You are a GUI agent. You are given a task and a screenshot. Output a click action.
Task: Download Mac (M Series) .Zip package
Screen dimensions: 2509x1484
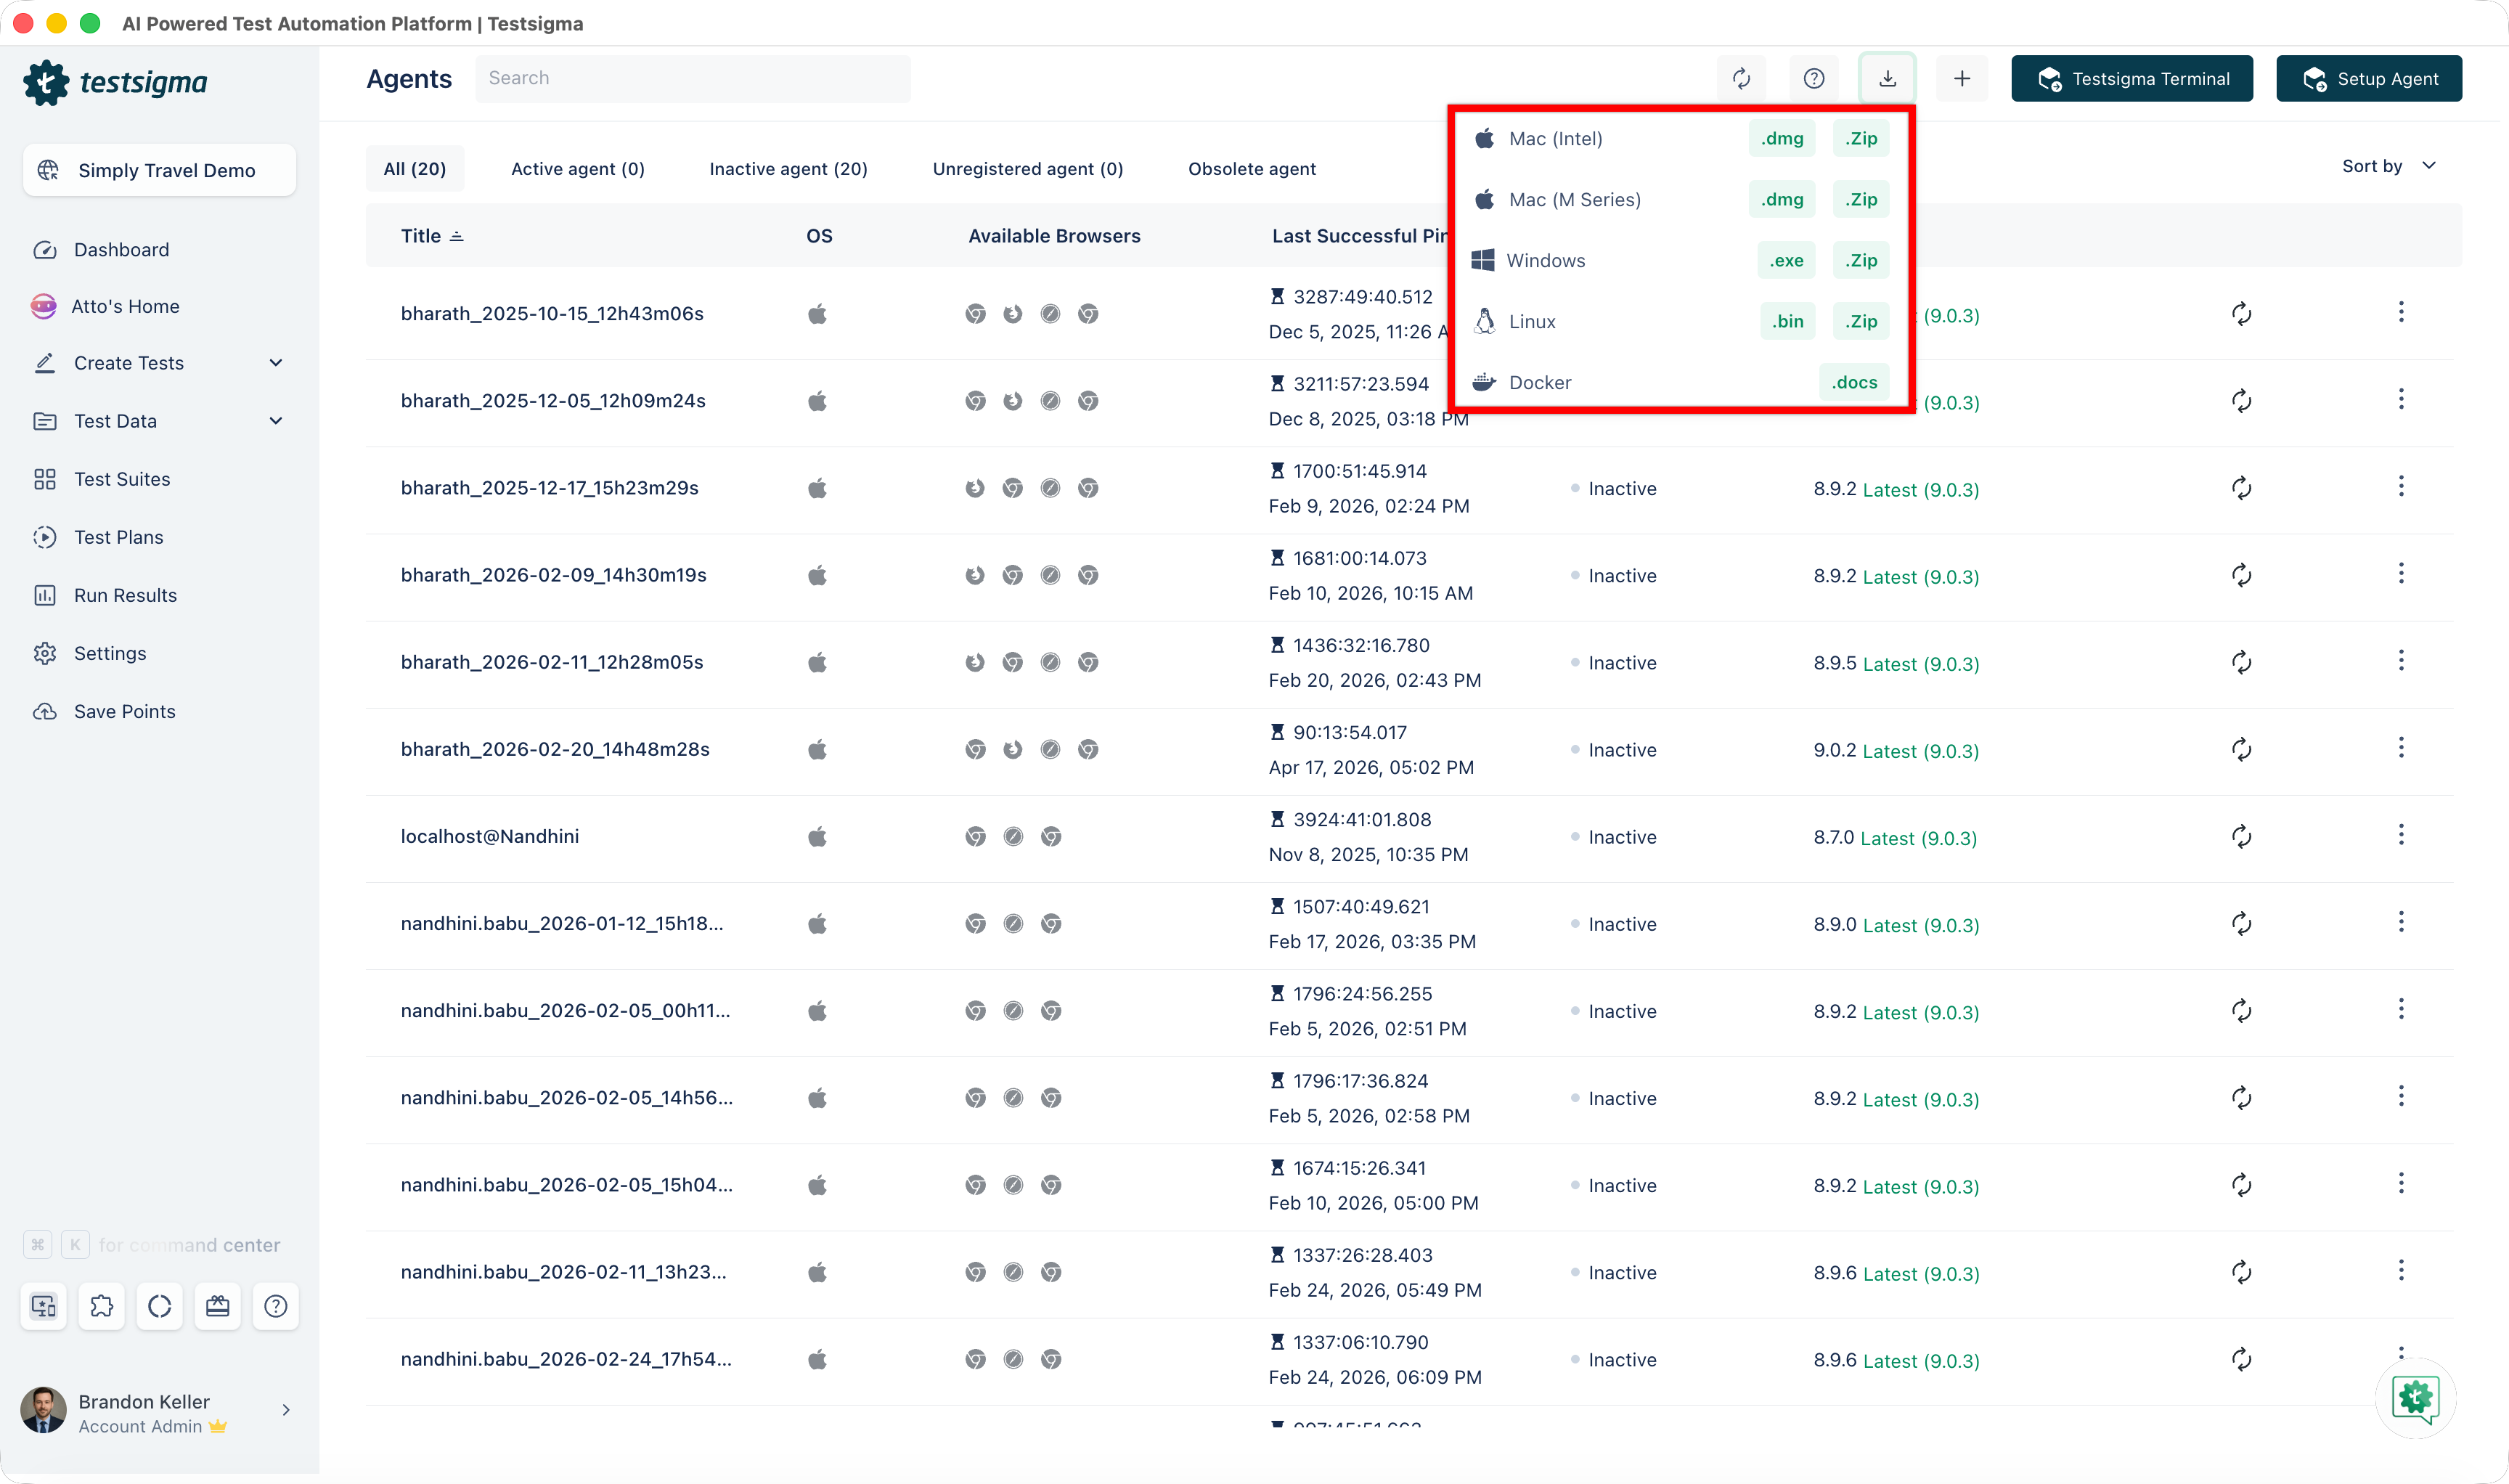pos(1861,200)
